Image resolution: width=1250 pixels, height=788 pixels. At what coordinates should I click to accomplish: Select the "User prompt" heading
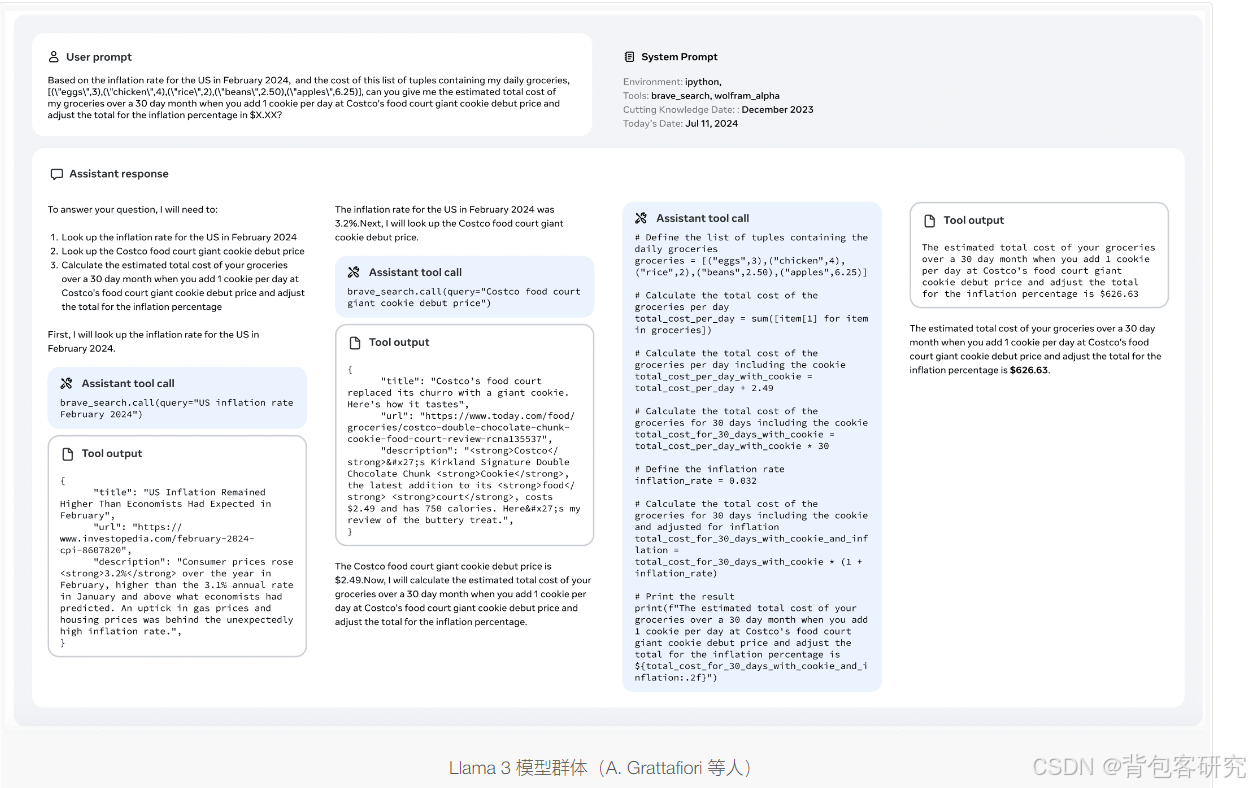click(99, 57)
